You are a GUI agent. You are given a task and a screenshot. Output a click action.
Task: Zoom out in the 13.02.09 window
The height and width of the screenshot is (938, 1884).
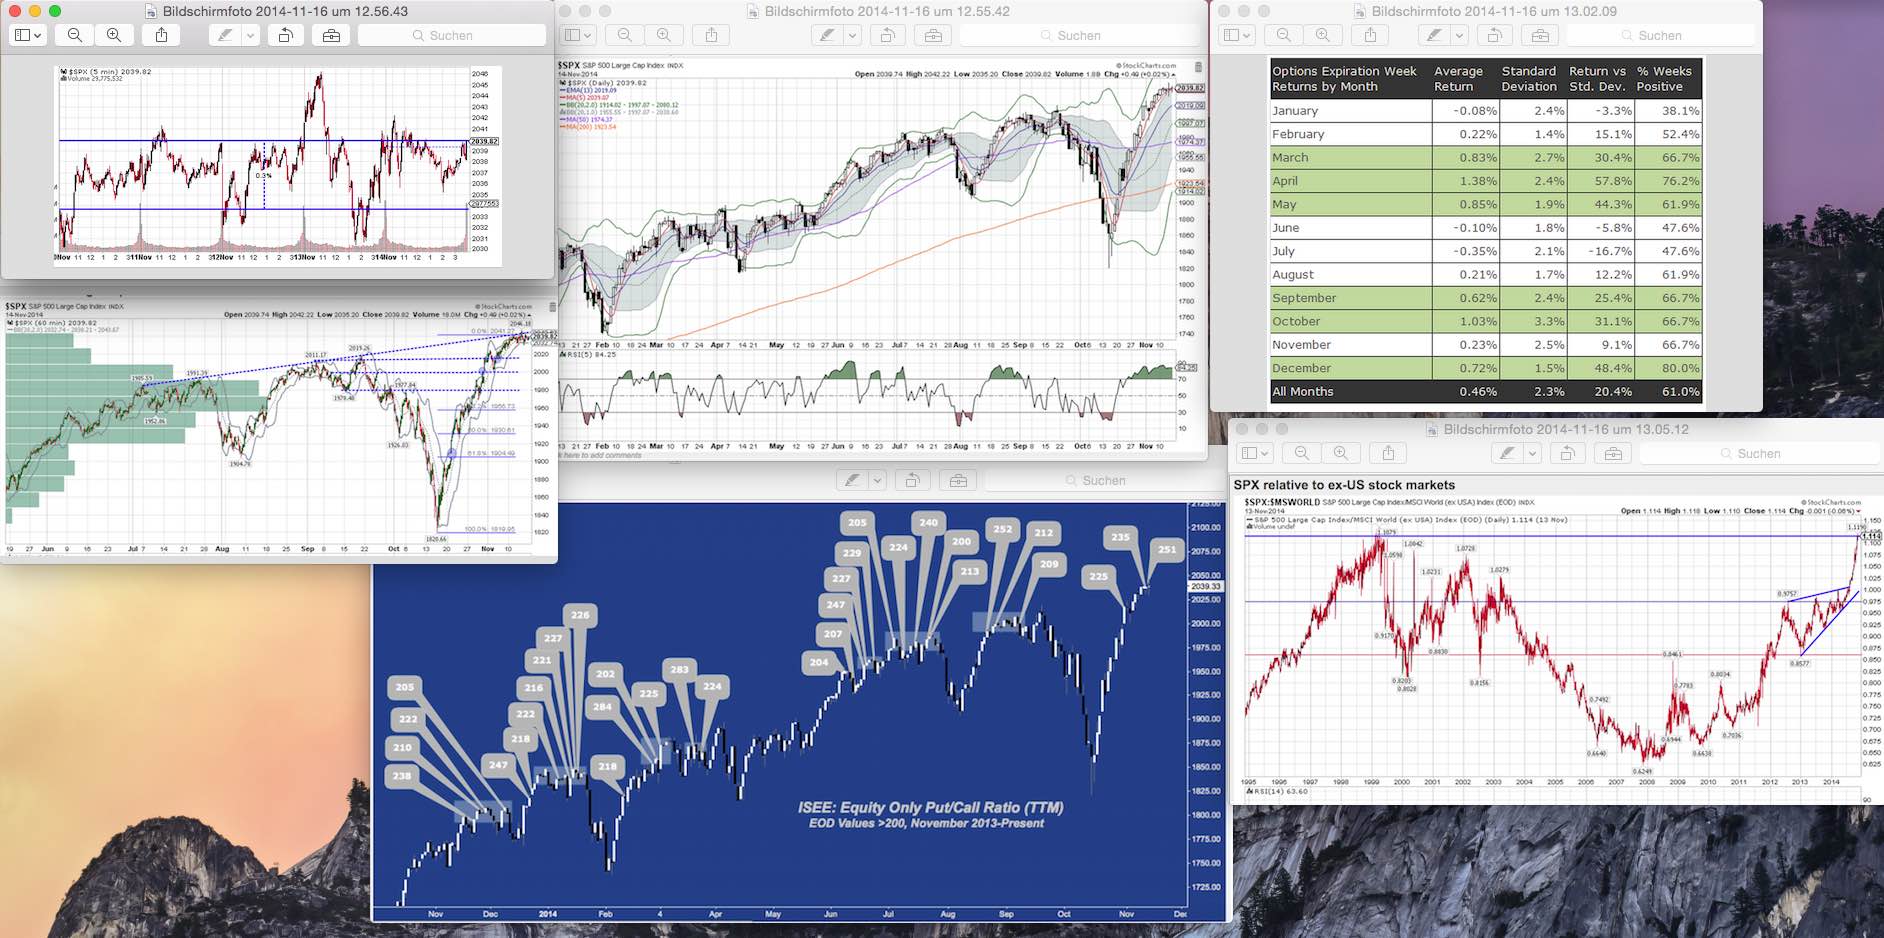click(x=1283, y=33)
